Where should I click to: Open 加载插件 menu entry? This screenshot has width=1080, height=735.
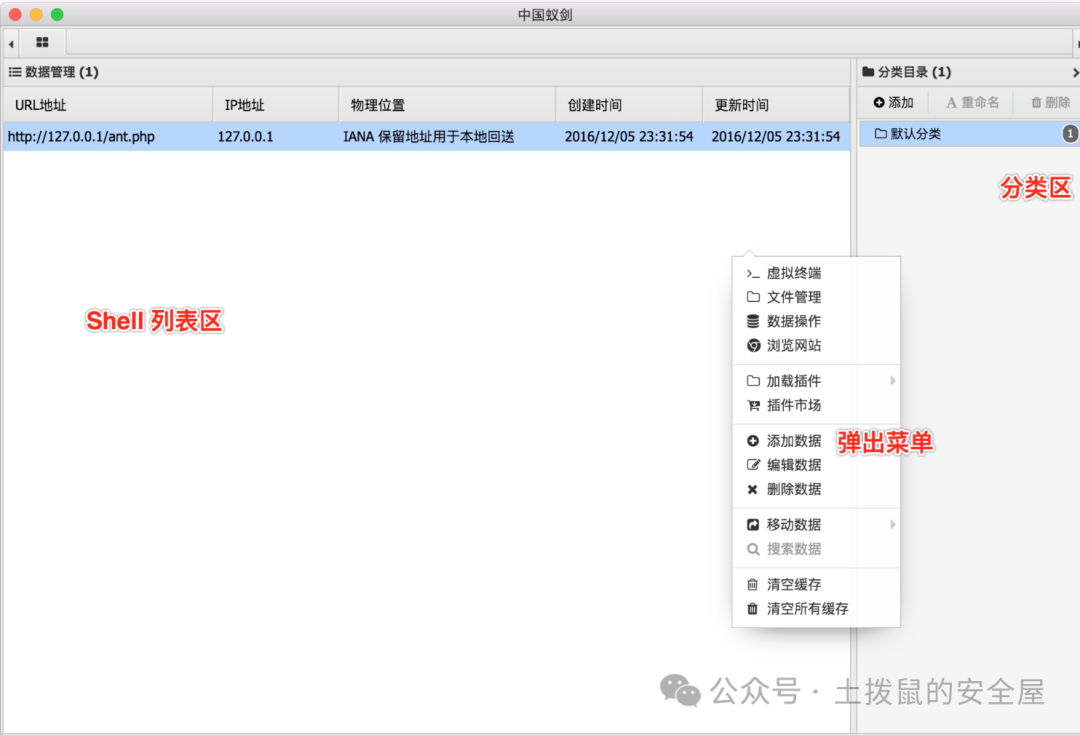pos(816,381)
